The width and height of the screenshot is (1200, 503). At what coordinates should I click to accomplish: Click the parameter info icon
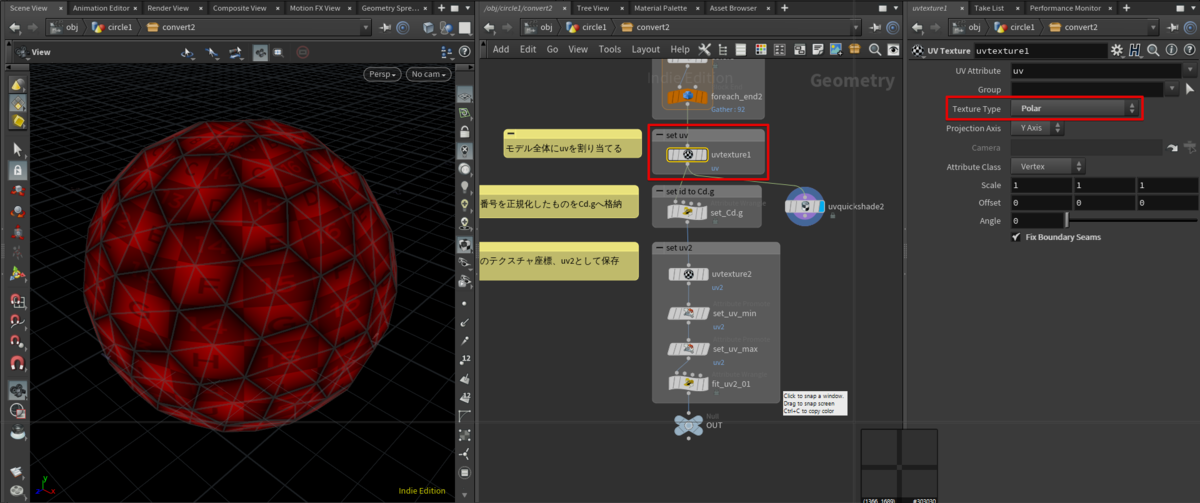(x=1169, y=49)
